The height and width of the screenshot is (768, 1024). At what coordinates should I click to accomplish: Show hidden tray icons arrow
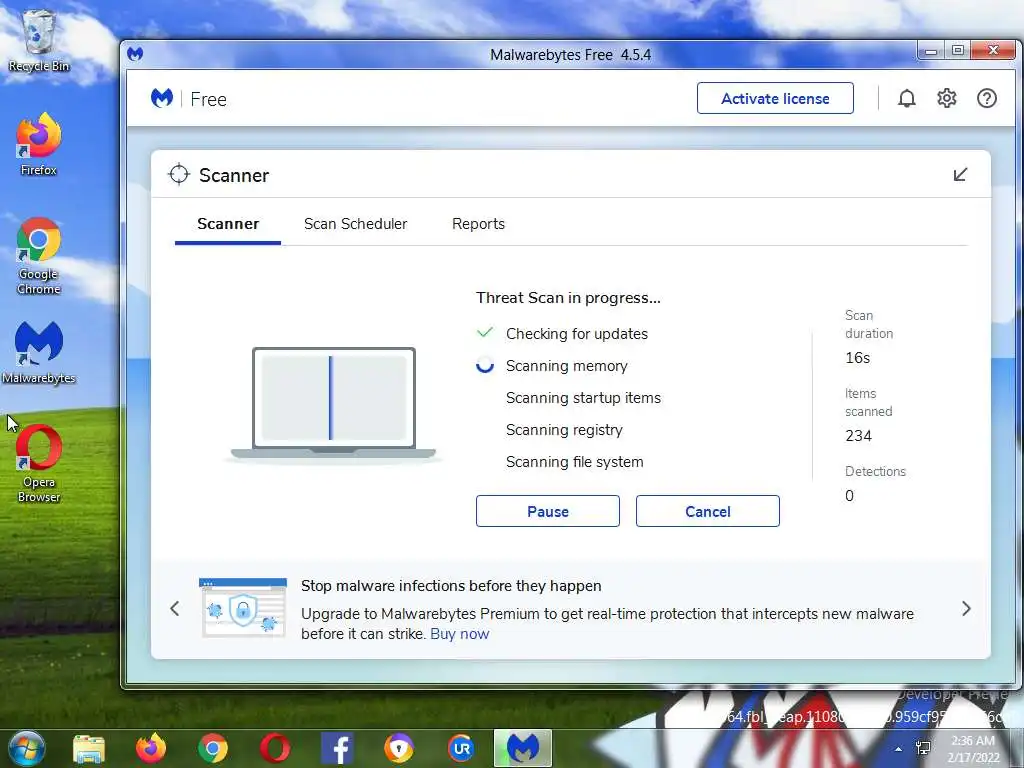coord(899,749)
